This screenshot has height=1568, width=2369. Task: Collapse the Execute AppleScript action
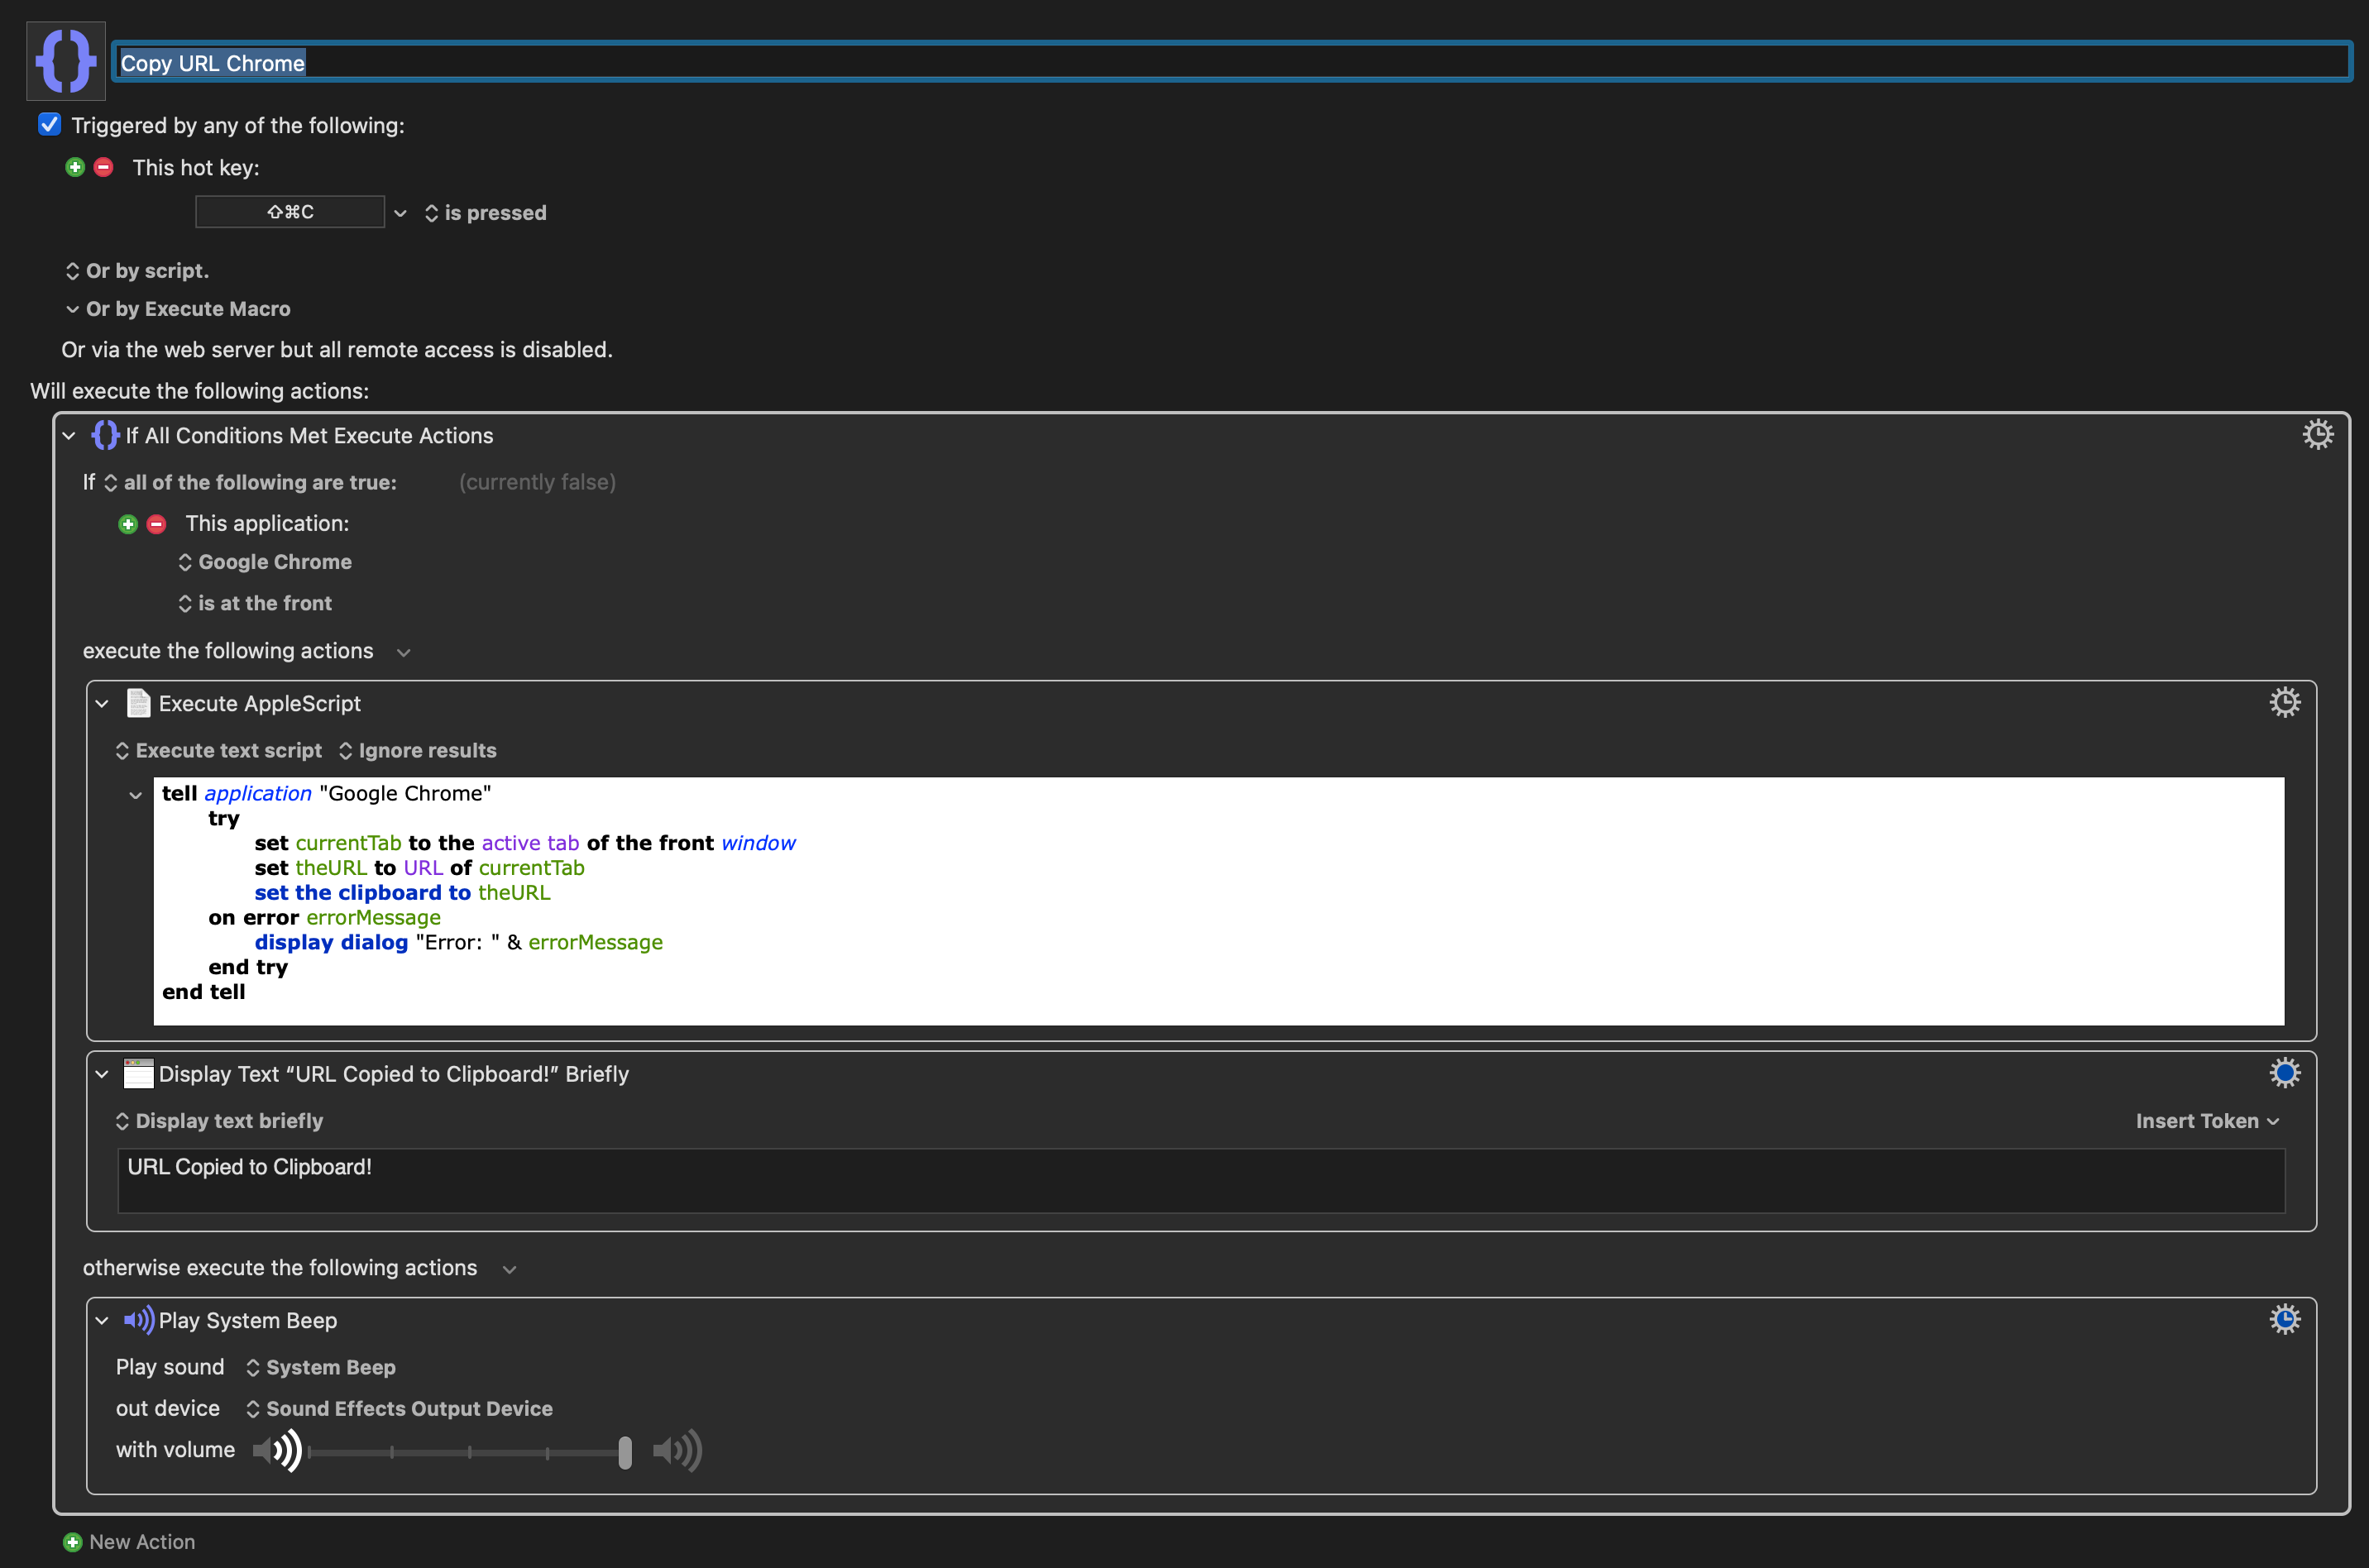[x=102, y=703]
